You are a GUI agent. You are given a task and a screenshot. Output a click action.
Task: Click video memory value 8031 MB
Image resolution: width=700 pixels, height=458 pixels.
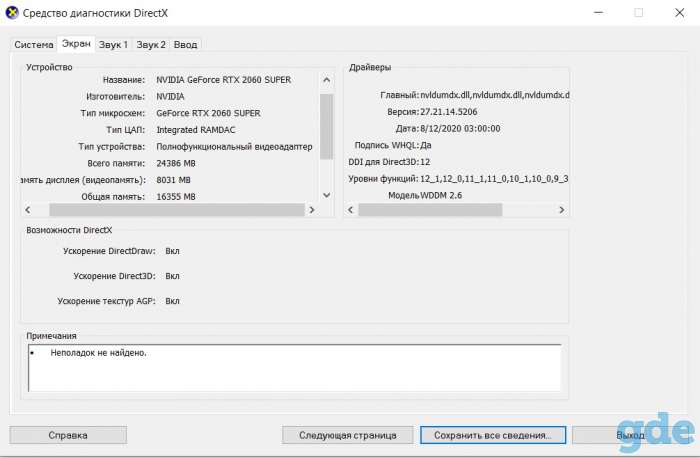173,180
